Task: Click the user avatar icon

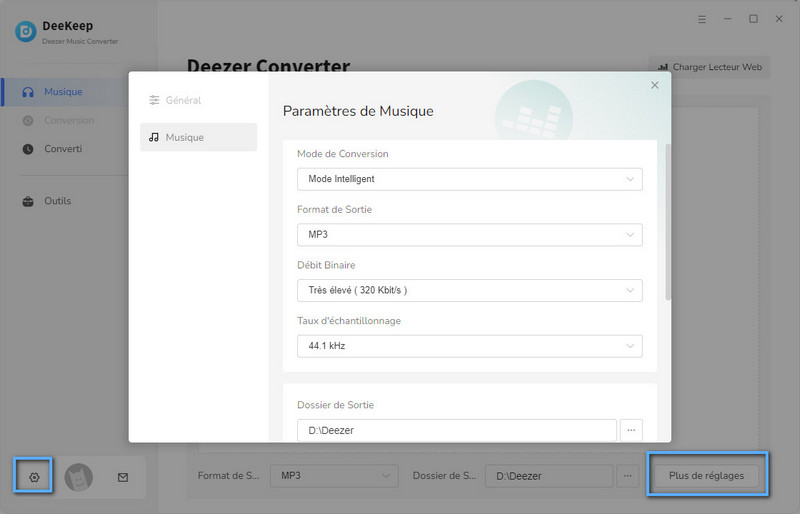Action: (79, 477)
